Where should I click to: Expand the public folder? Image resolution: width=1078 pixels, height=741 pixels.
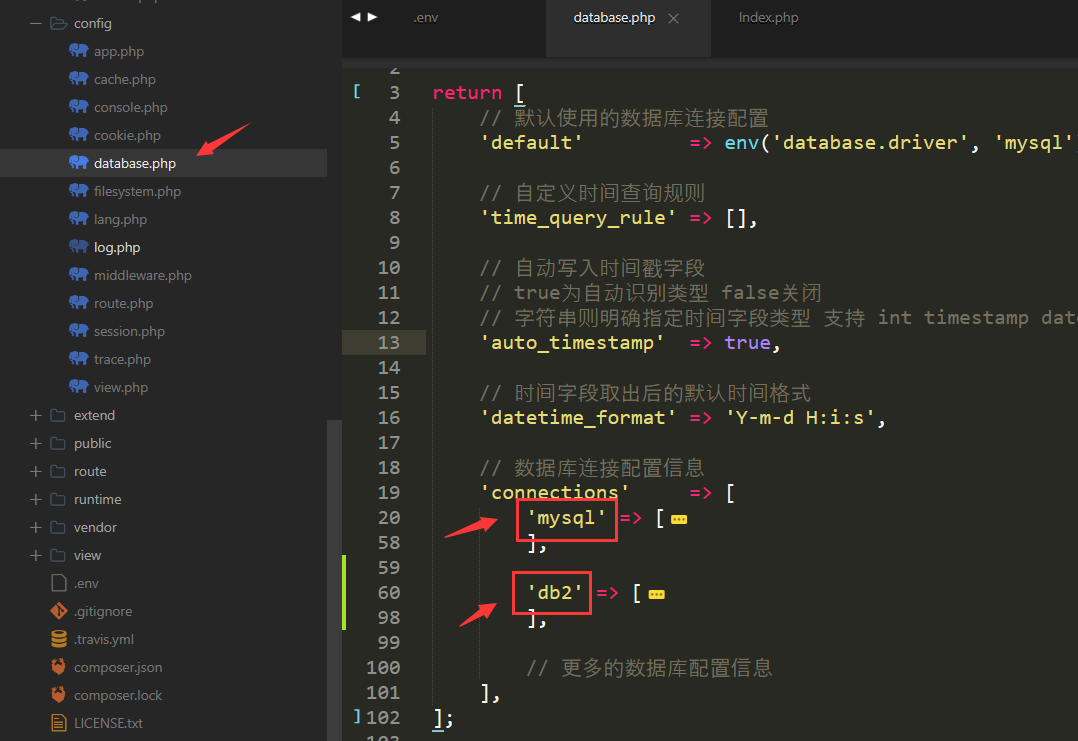pyautogui.click(x=36, y=443)
